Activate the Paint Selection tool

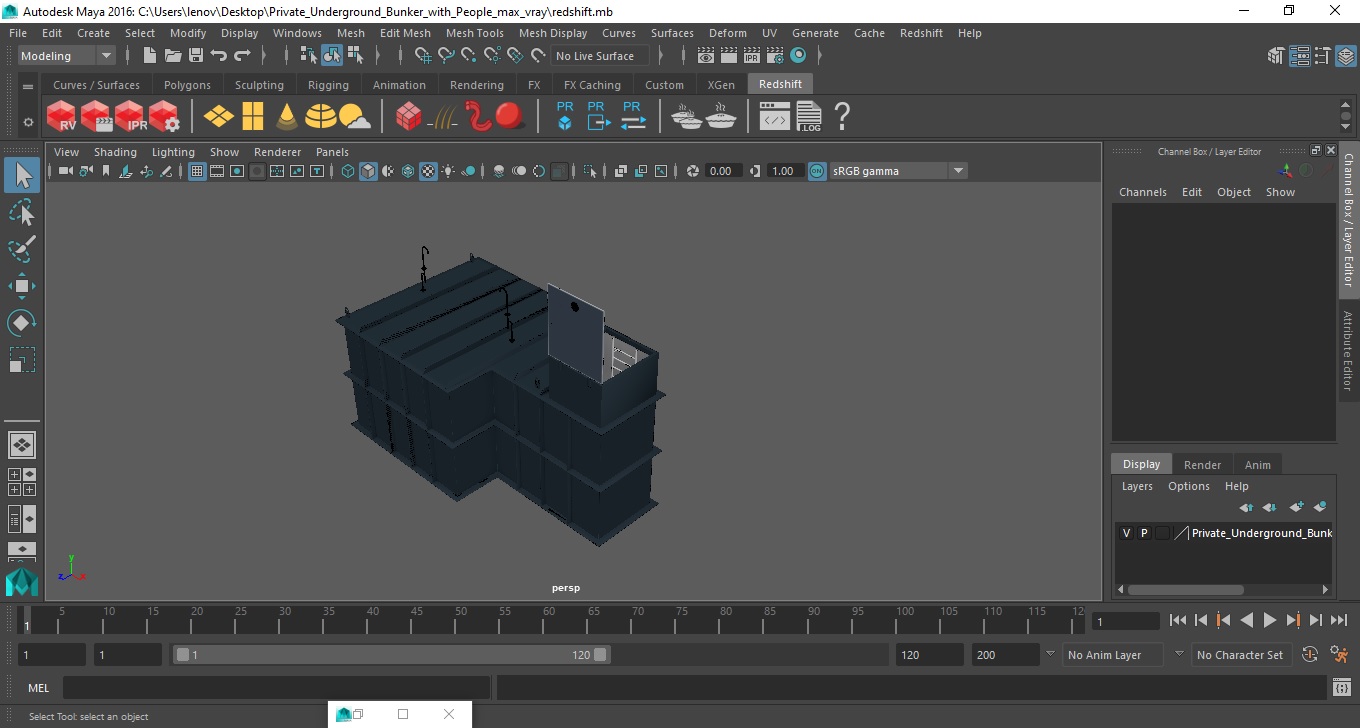click(x=22, y=249)
